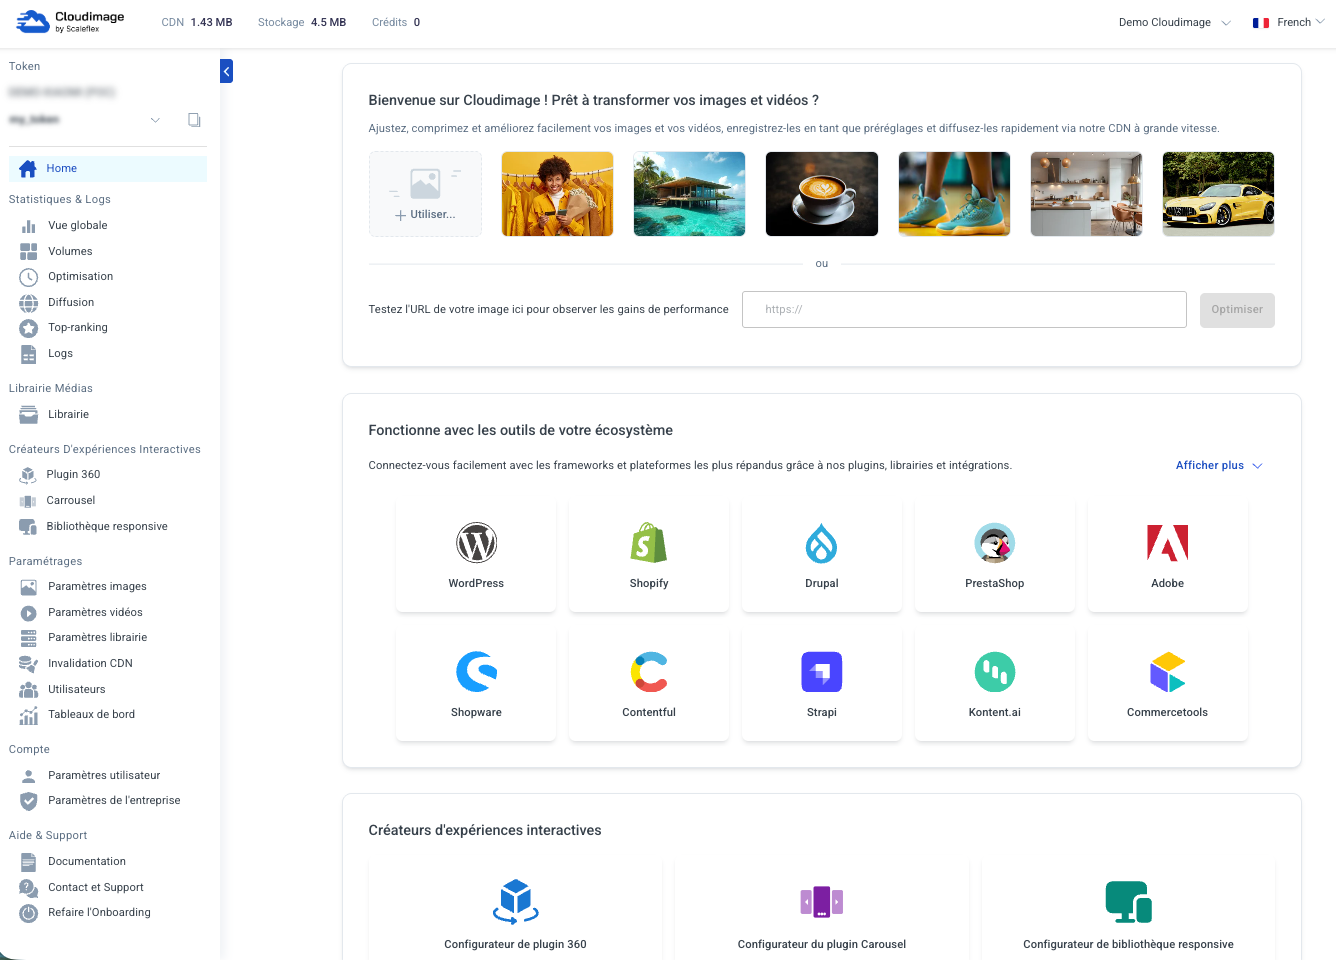Click the Refaire l'Onboarding power icon

point(29,913)
